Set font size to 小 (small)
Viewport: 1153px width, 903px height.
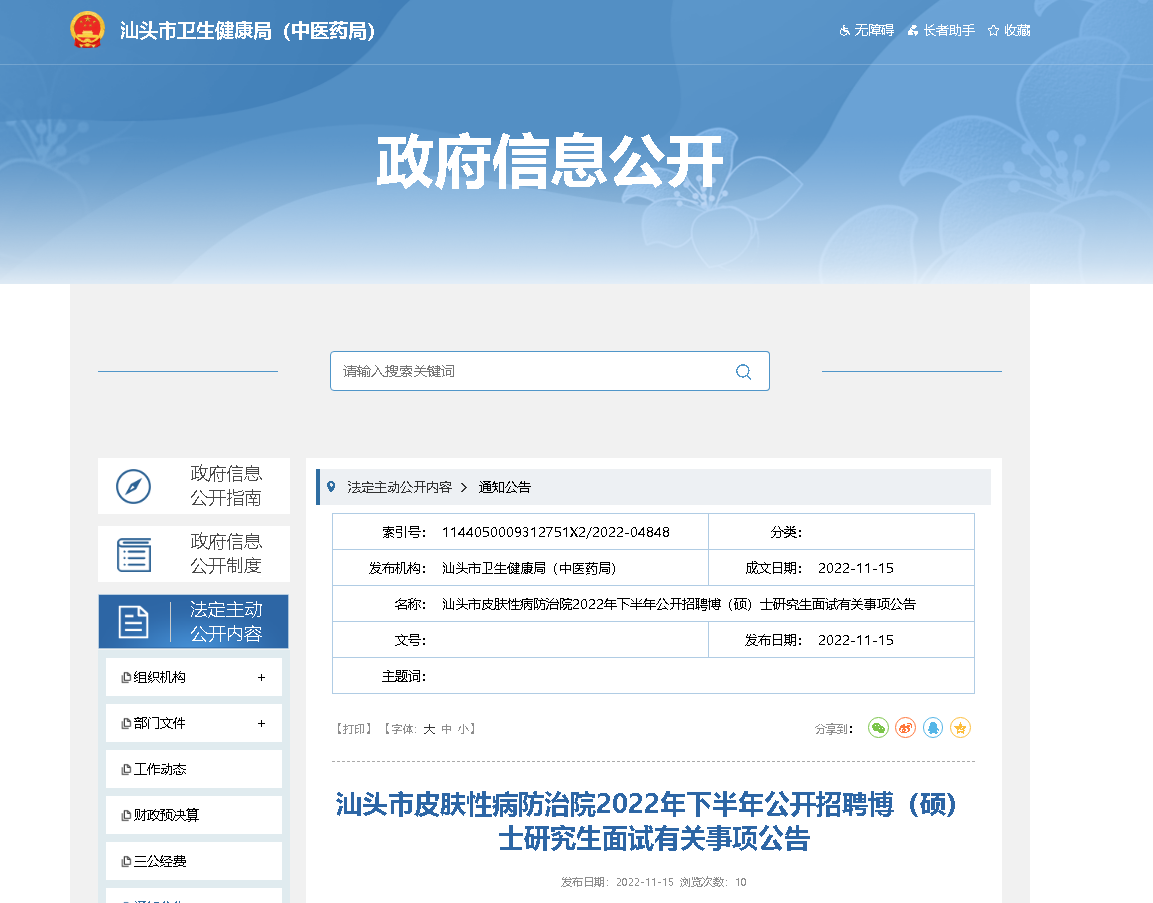point(464,729)
